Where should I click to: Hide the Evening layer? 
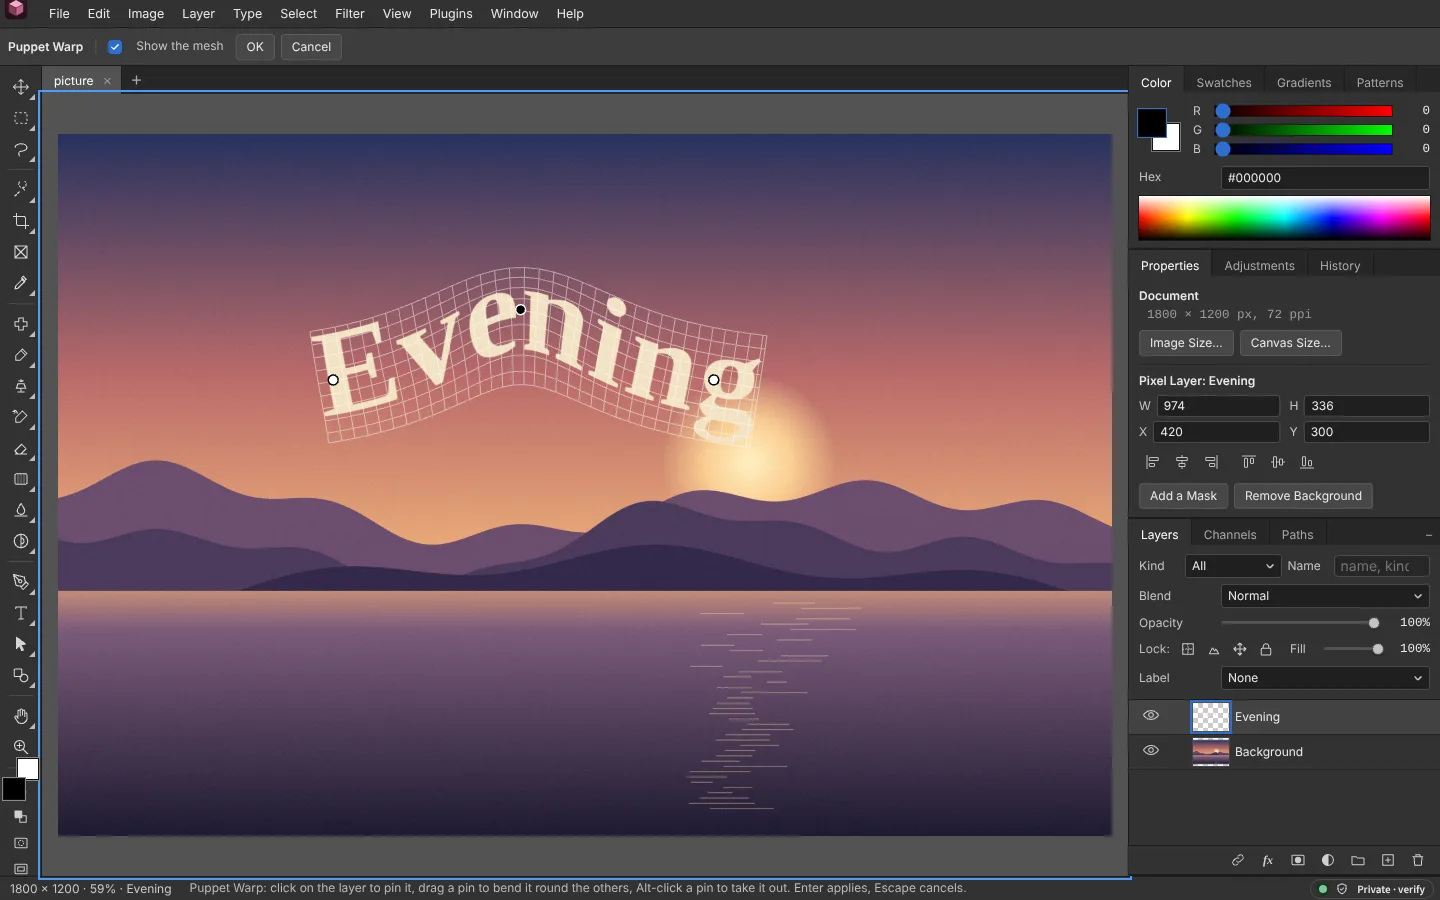pyautogui.click(x=1151, y=716)
